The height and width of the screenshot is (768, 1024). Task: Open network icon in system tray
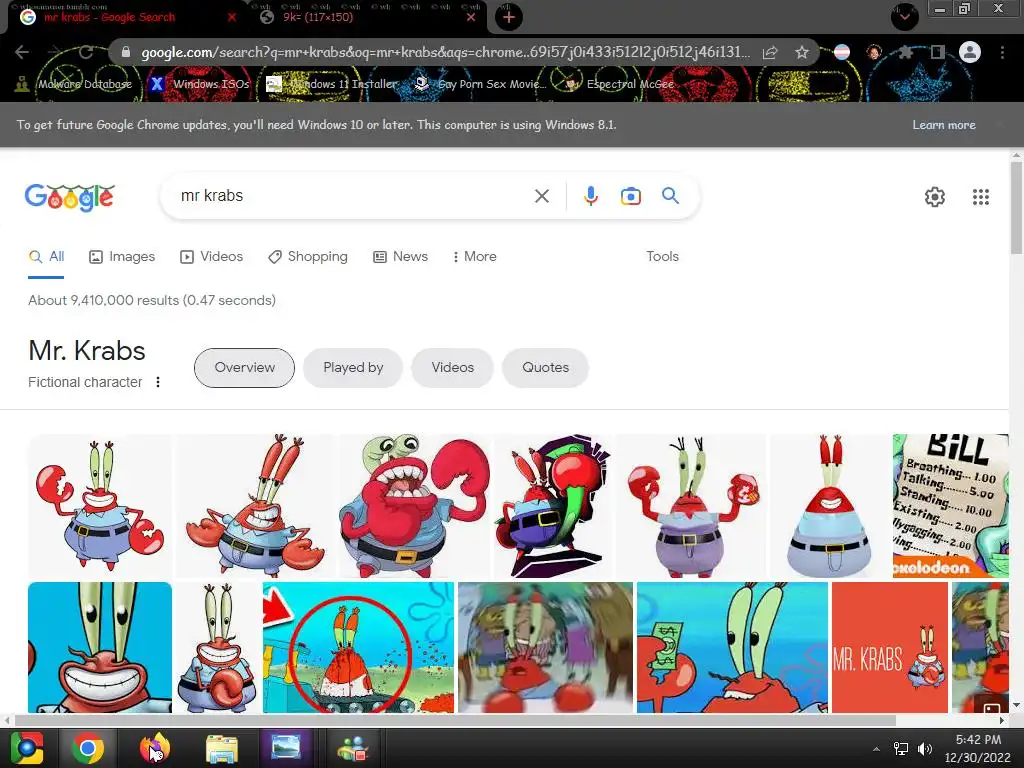(901, 748)
